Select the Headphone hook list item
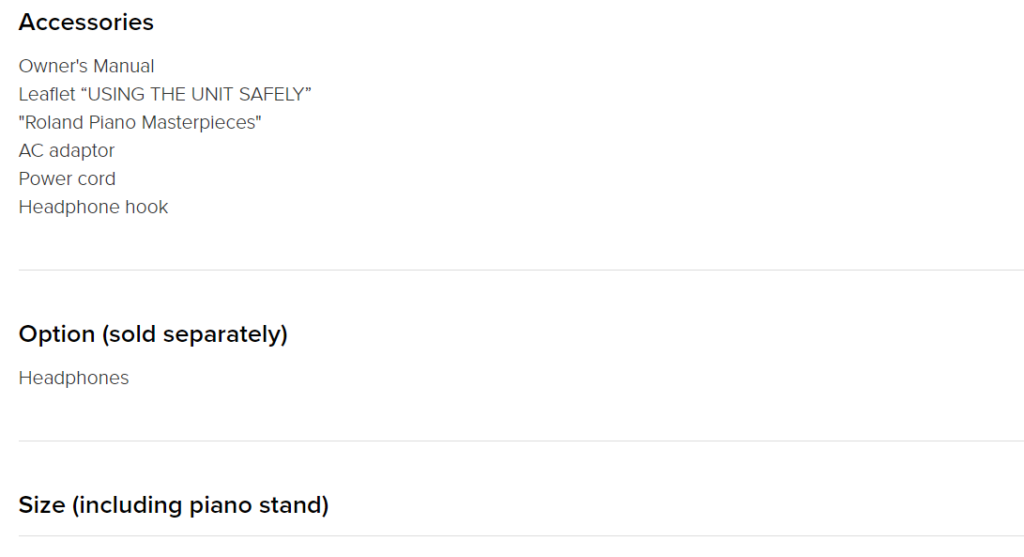This screenshot has height=557, width=1024. (93, 207)
